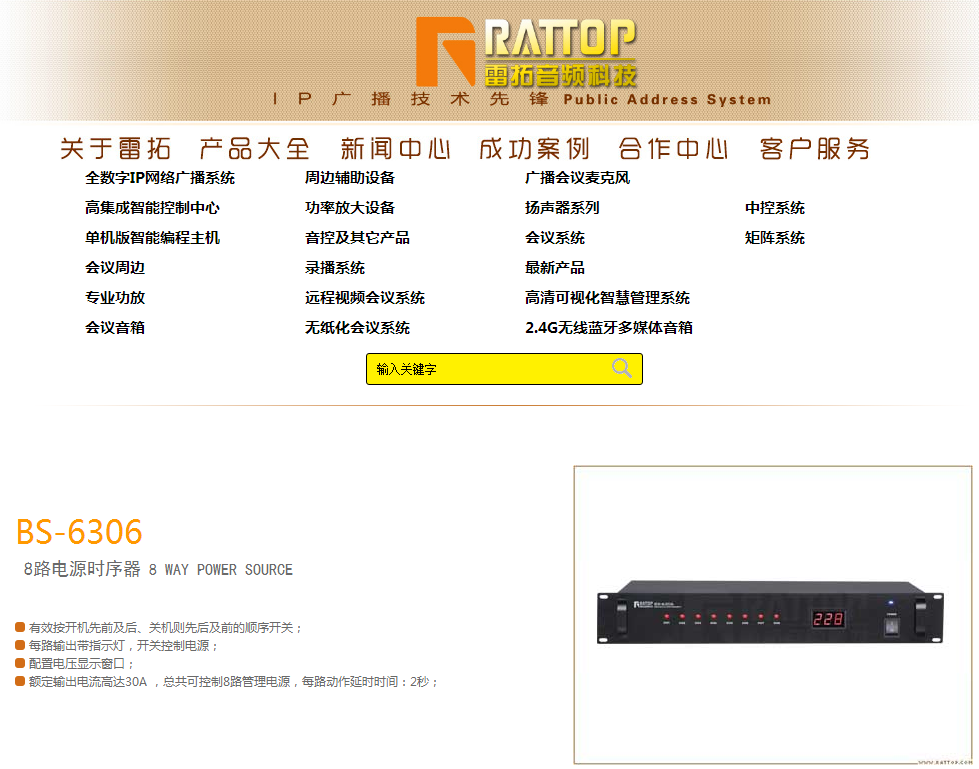
Task: Open 高清可视化智慧管理系统 link
Action: point(608,298)
